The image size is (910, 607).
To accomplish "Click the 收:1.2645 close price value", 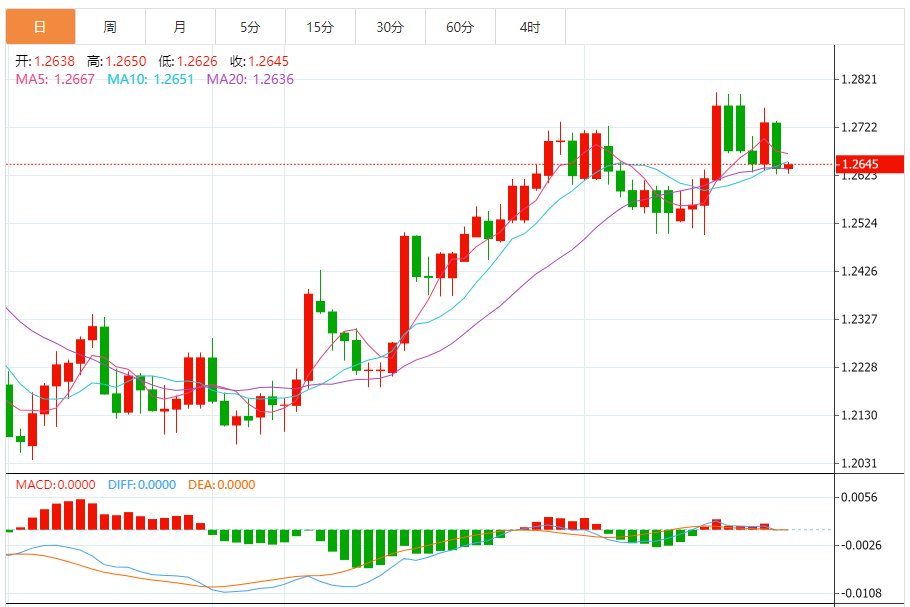I will point(259,61).
